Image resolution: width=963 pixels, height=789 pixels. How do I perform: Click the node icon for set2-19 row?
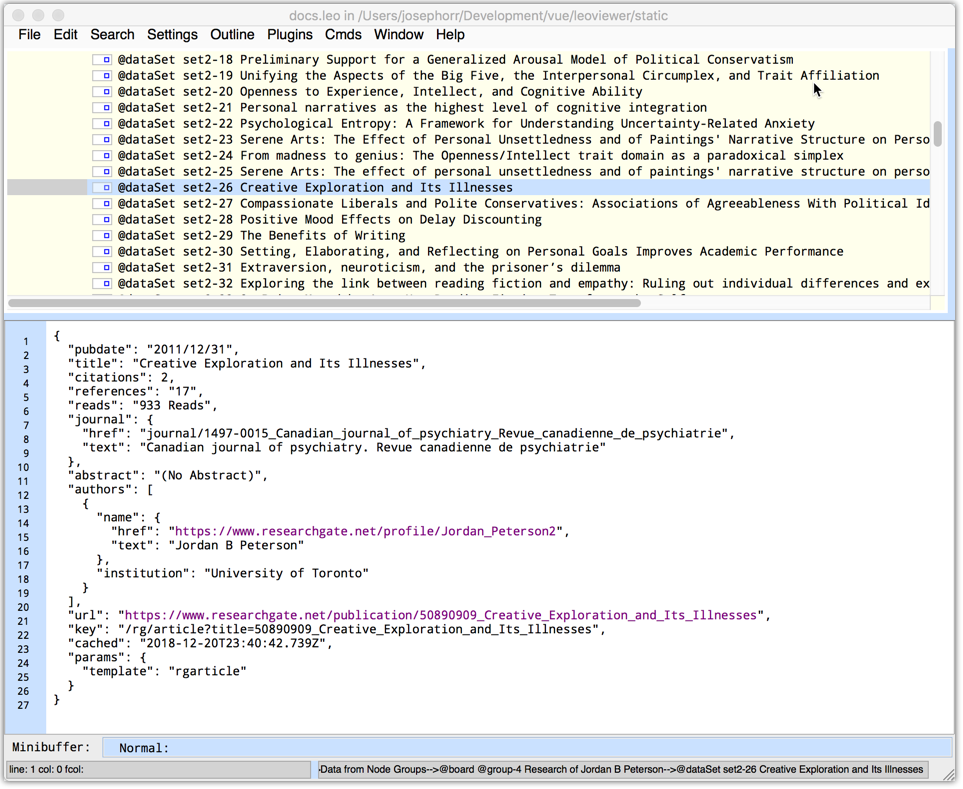click(102, 76)
